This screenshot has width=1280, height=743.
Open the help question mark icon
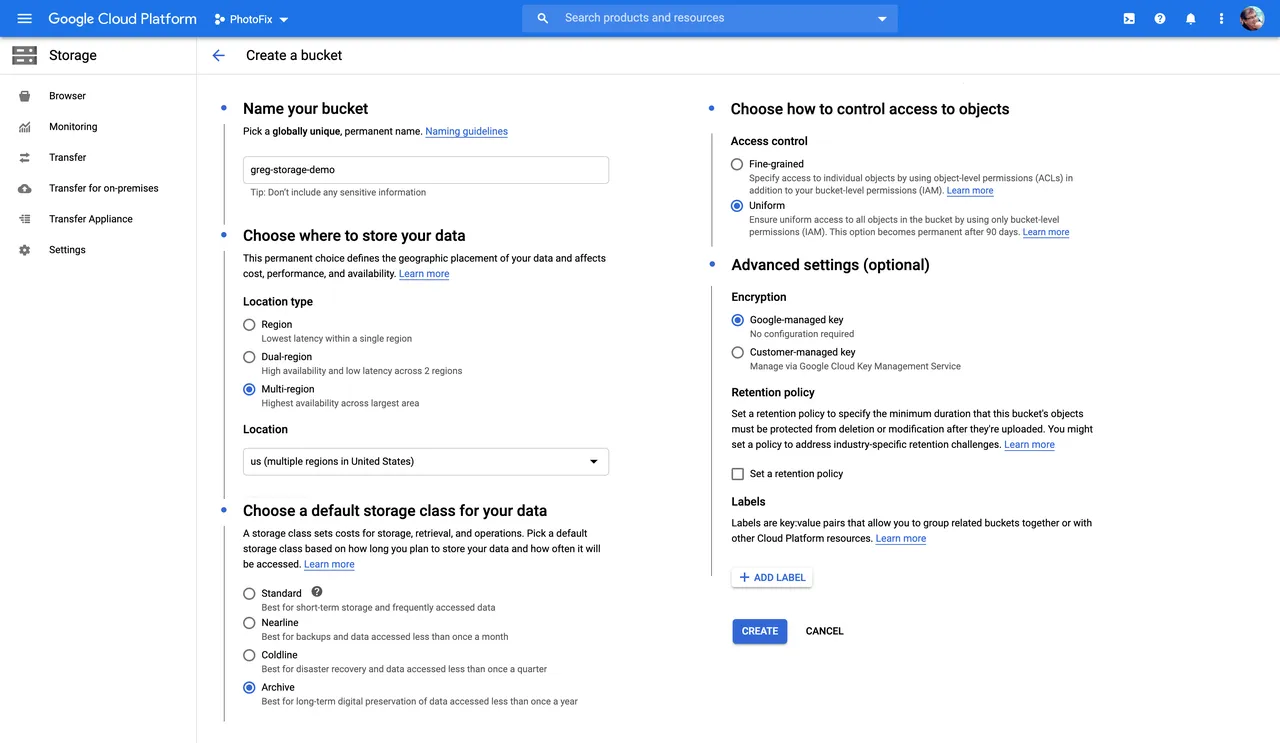click(1160, 18)
